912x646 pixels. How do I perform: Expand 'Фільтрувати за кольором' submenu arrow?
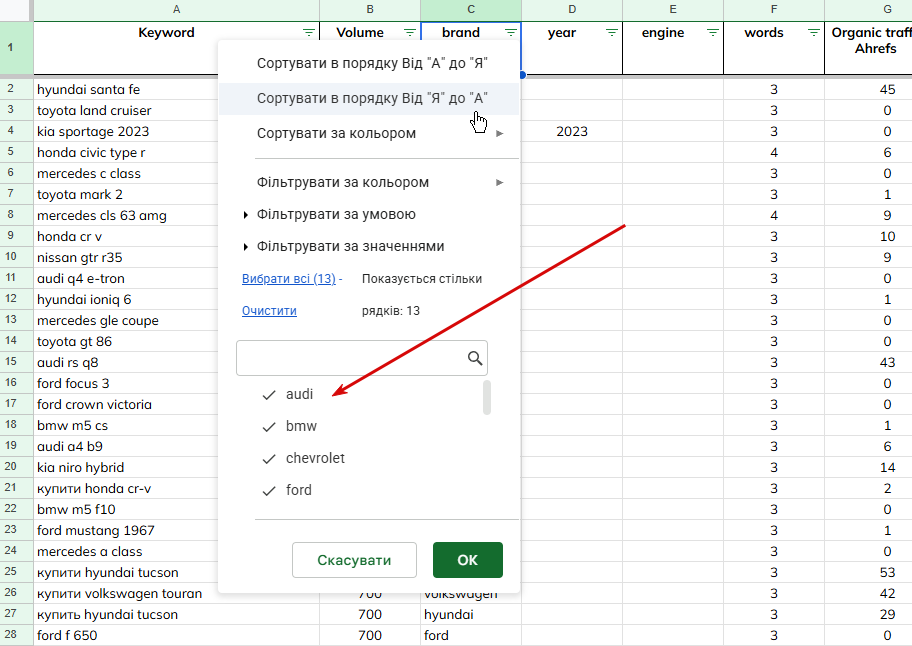coord(499,183)
